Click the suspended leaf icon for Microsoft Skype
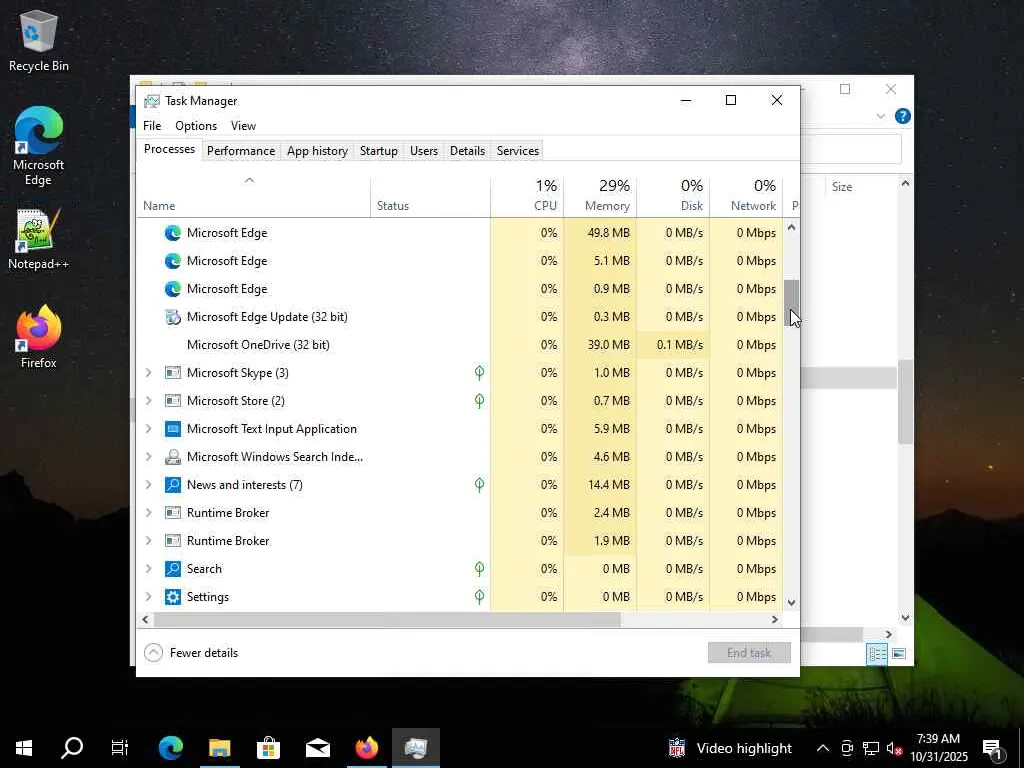Image resolution: width=1024 pixels, height=768 pixels. 479,373
